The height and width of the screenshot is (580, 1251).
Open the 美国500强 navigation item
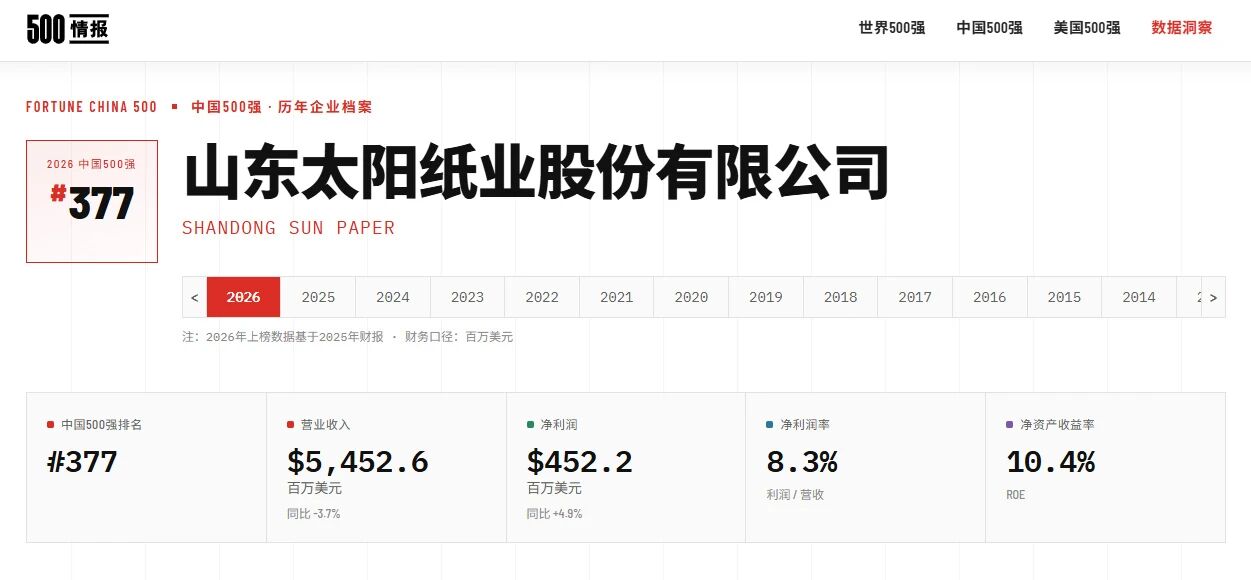1087,28
